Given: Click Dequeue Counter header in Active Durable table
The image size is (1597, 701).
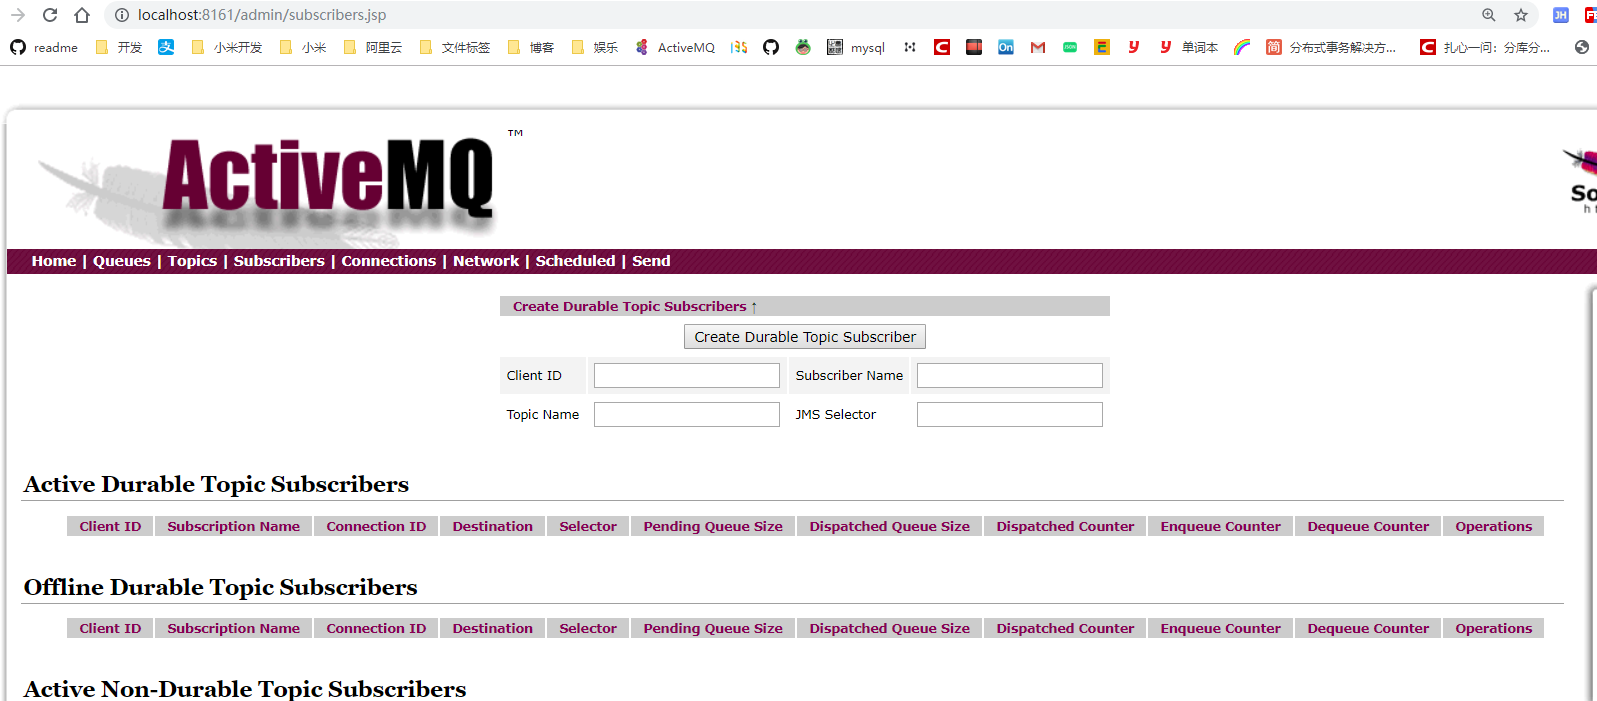Looking at the screenshot, I should [1368, 527].
